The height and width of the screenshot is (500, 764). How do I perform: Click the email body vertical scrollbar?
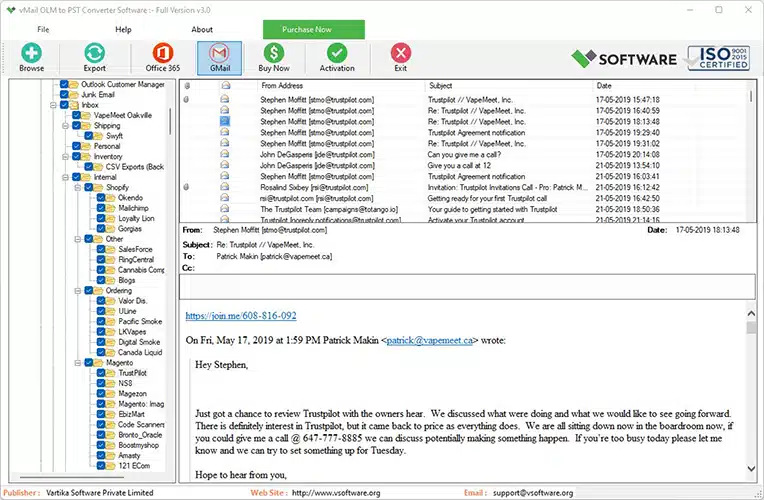click(x=751, y=400)
